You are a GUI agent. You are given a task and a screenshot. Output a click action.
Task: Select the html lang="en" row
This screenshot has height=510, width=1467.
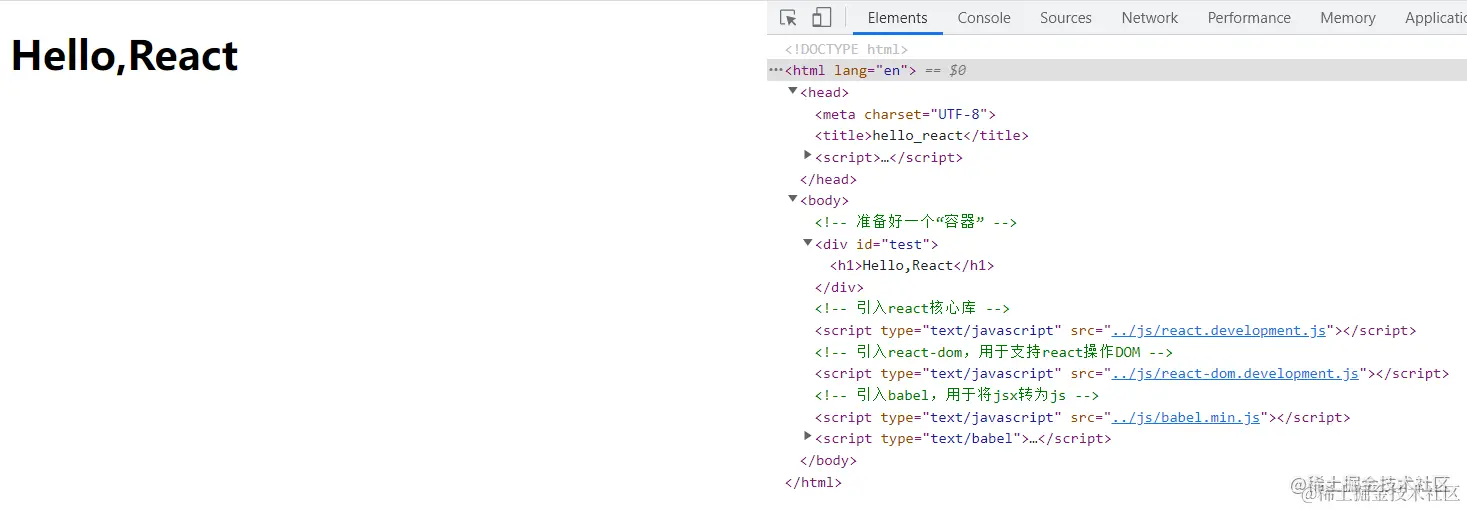[1117, 70]
